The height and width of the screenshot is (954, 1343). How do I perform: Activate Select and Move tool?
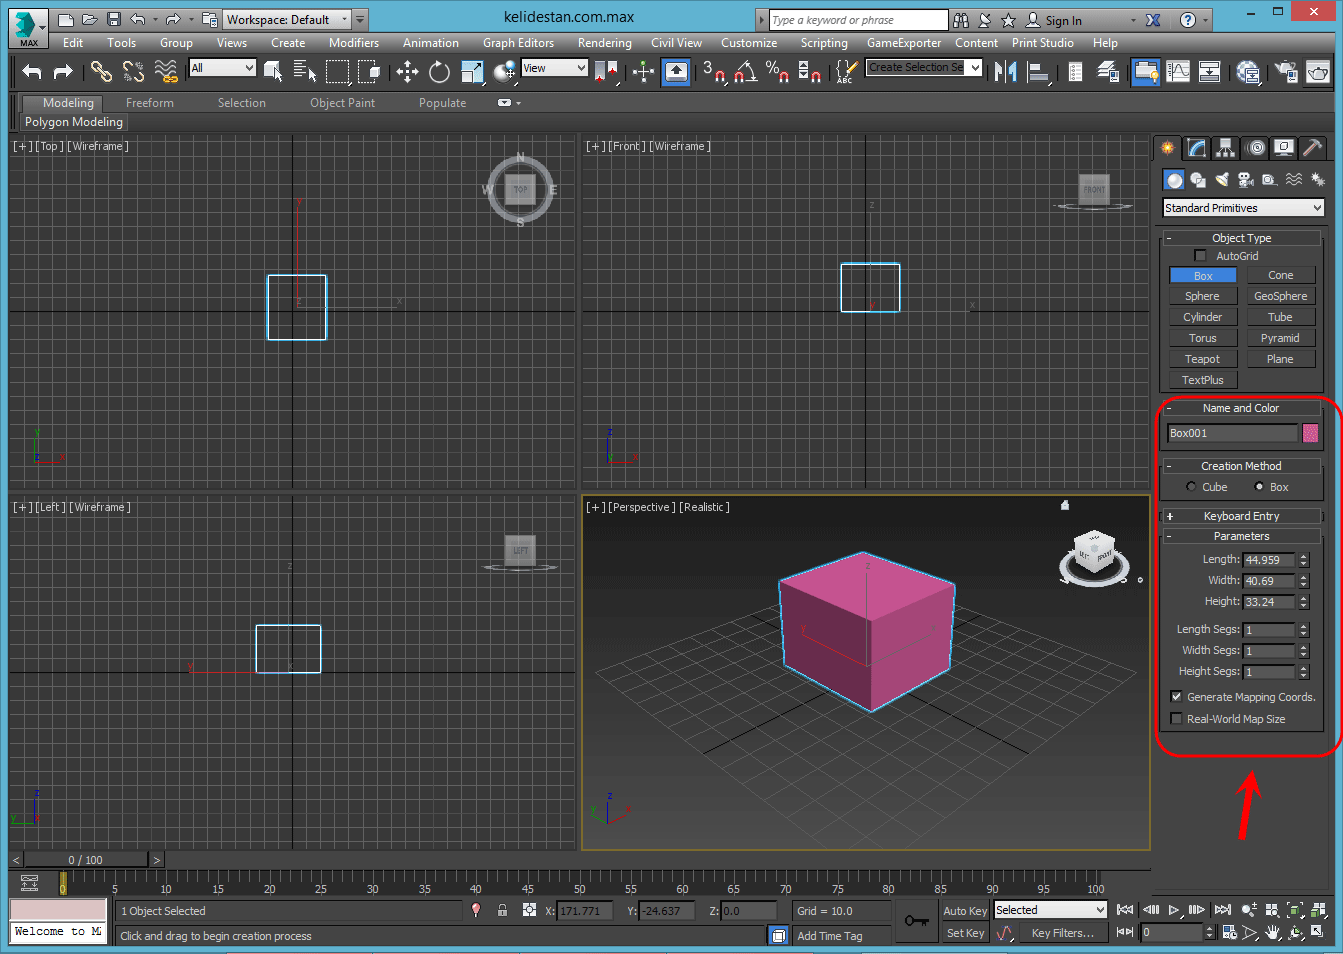coord(407,71)
